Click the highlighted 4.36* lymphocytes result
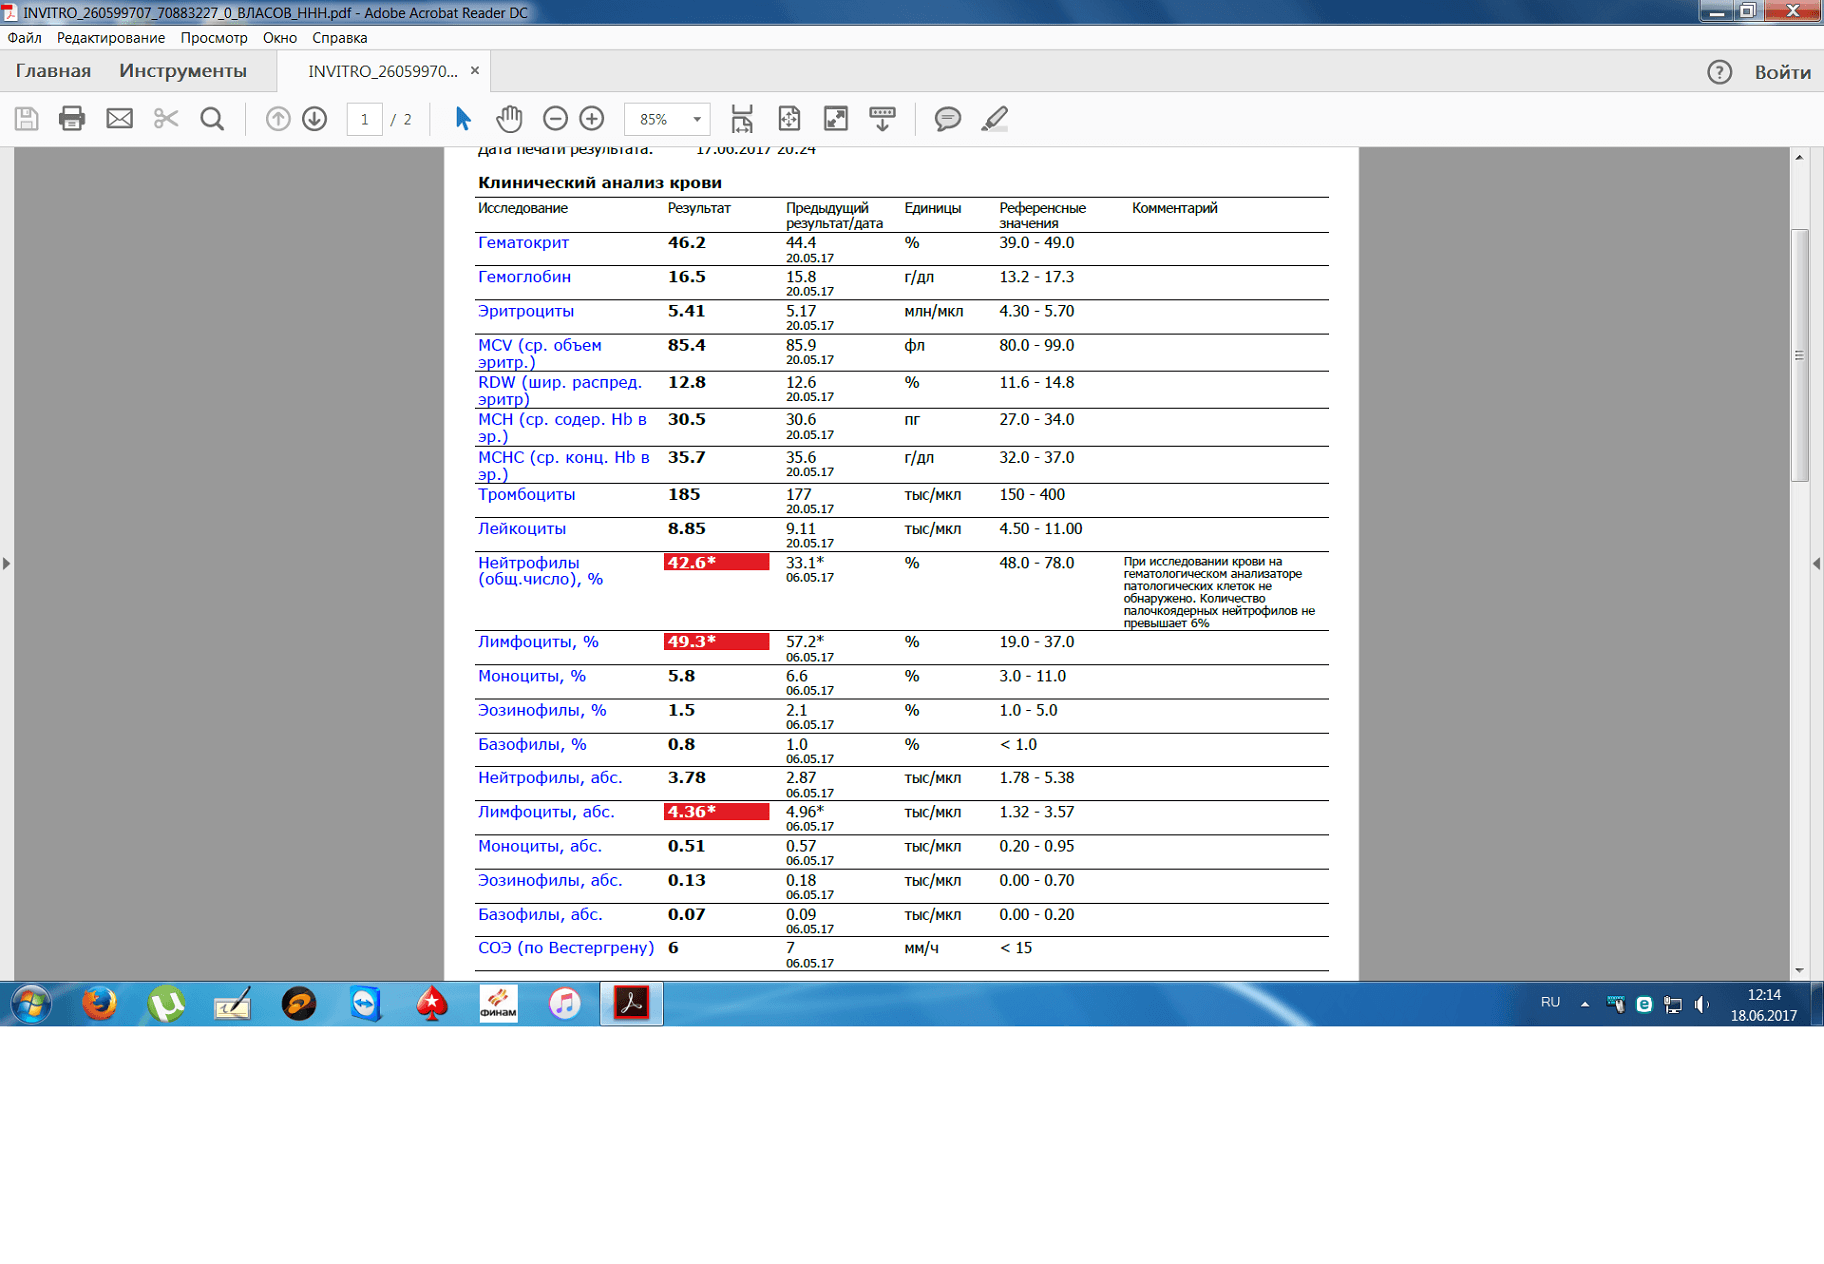 coord(716,811)
